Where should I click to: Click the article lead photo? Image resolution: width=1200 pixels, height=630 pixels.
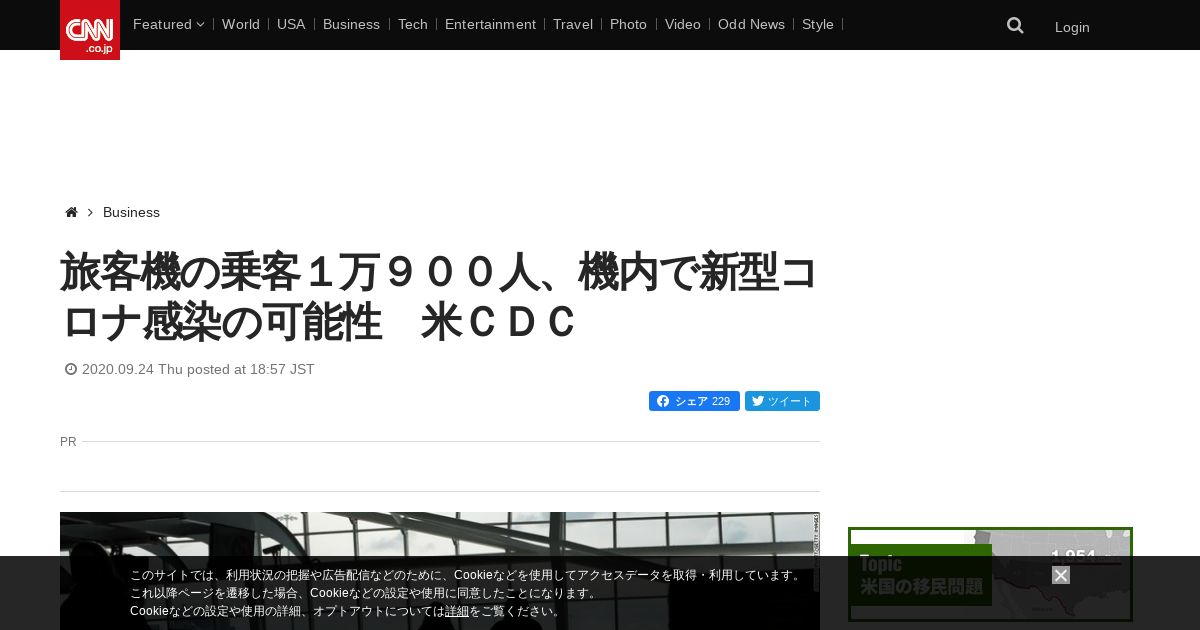pos(440,571)
